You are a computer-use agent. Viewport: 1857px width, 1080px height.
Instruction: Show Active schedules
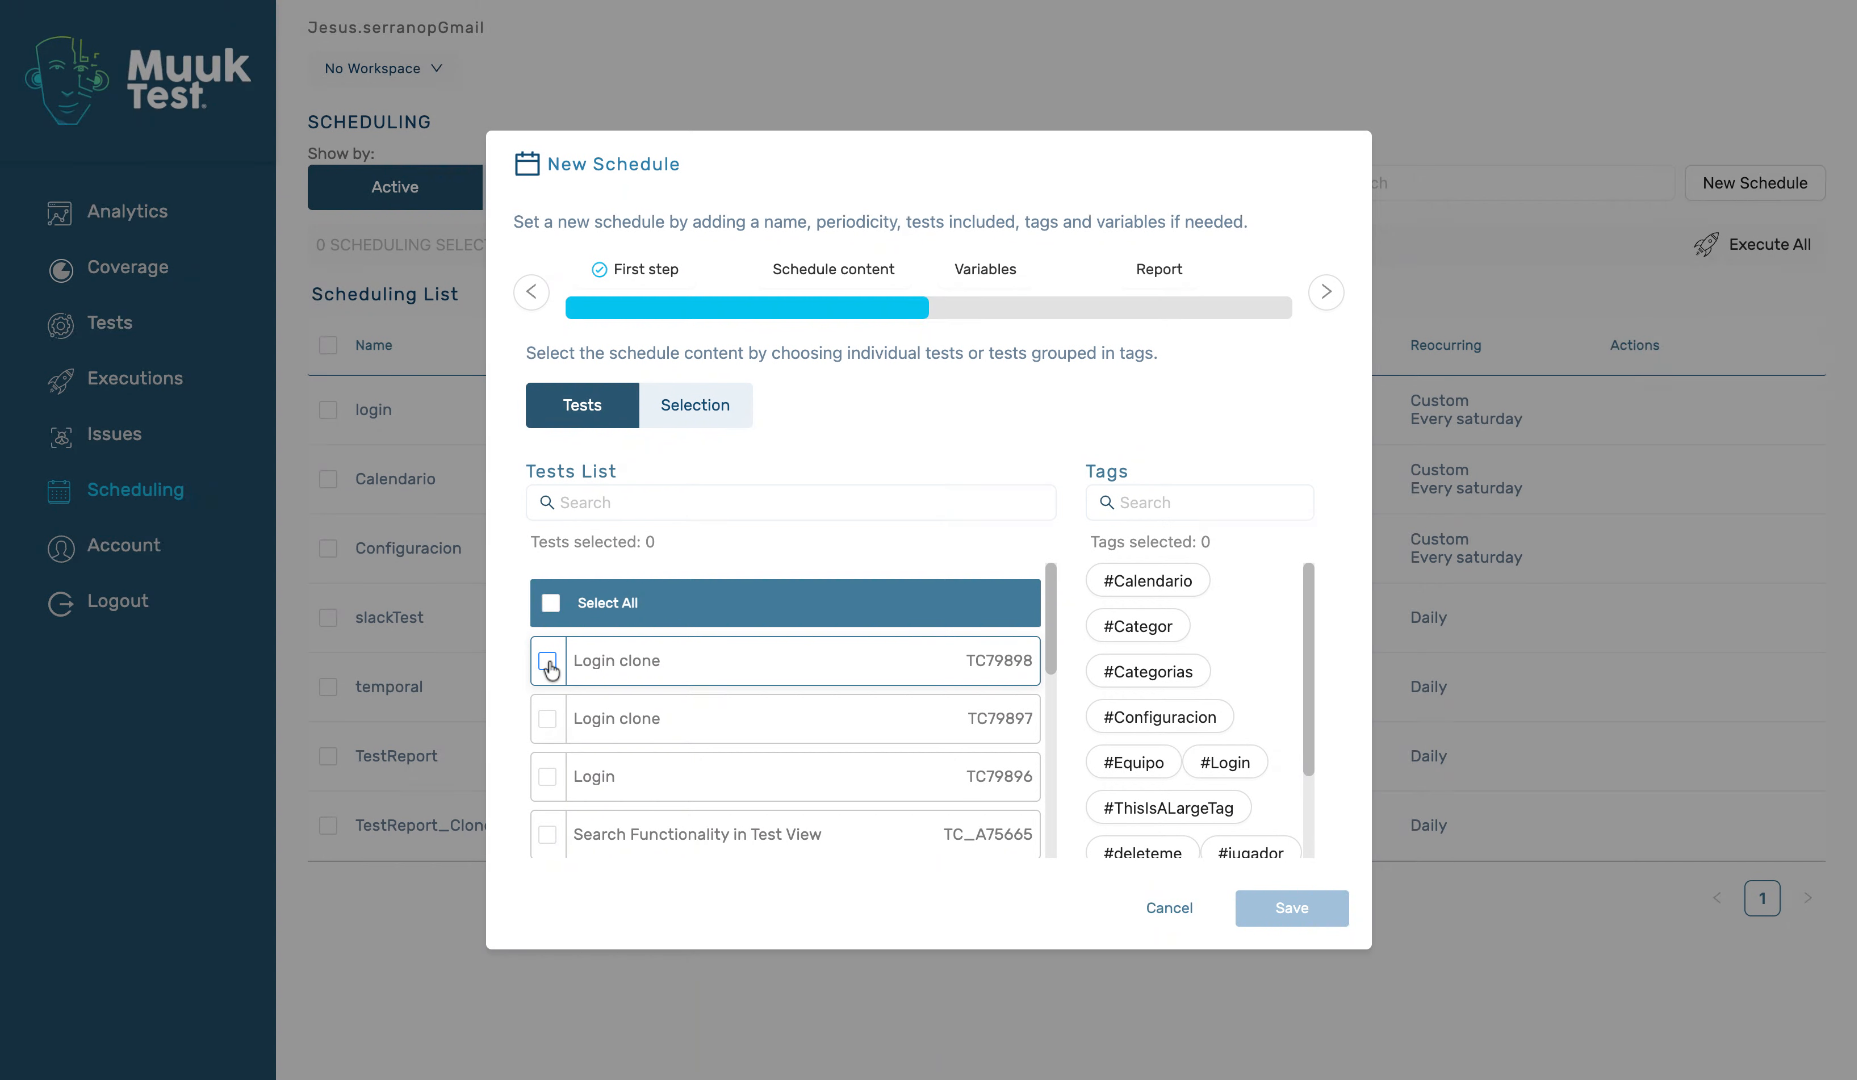395,187
